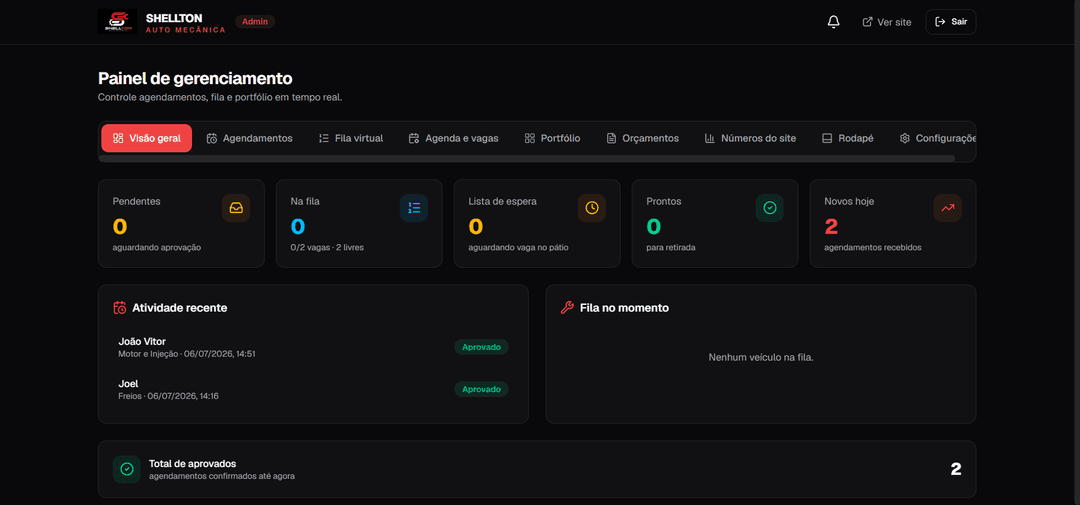This screenshot has width=1080, height=505.
Task: Go to Agenda e vagas tab
Action: coord(453,138)
